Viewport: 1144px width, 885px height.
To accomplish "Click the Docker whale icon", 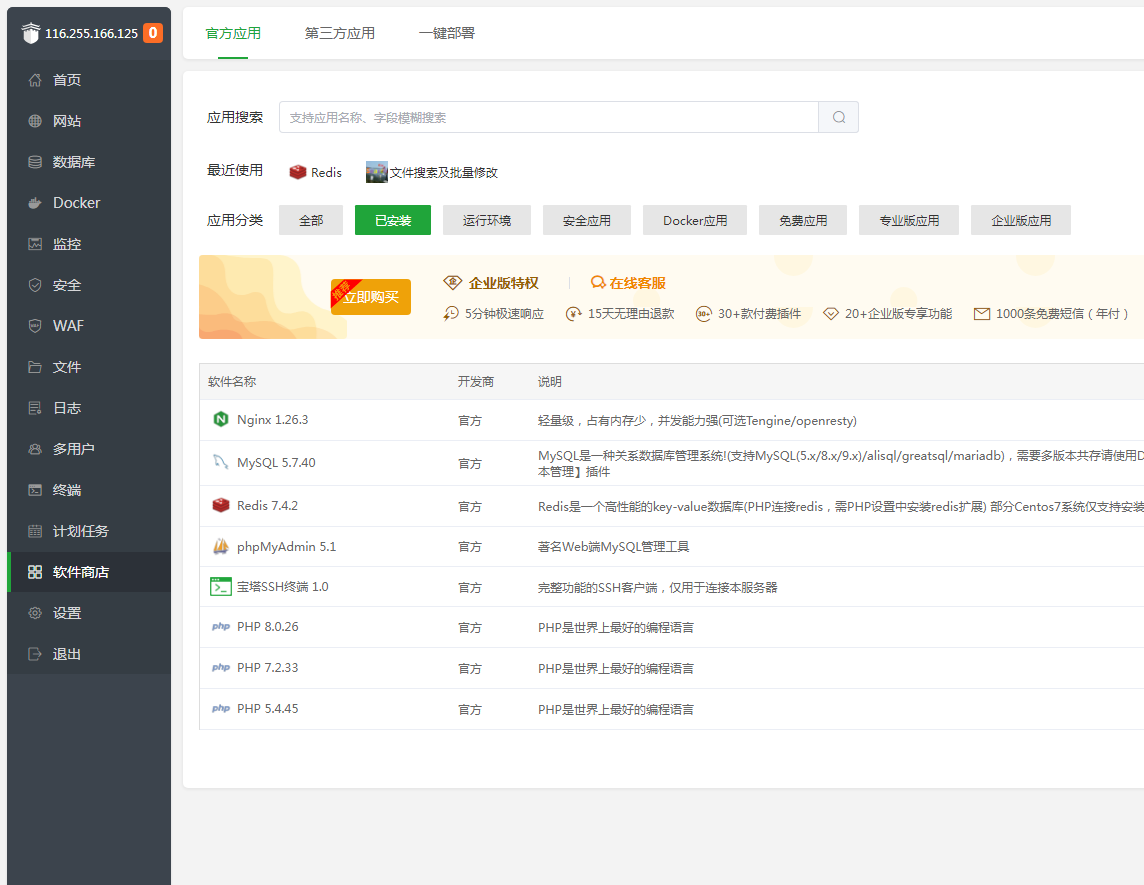I will 34,203.
